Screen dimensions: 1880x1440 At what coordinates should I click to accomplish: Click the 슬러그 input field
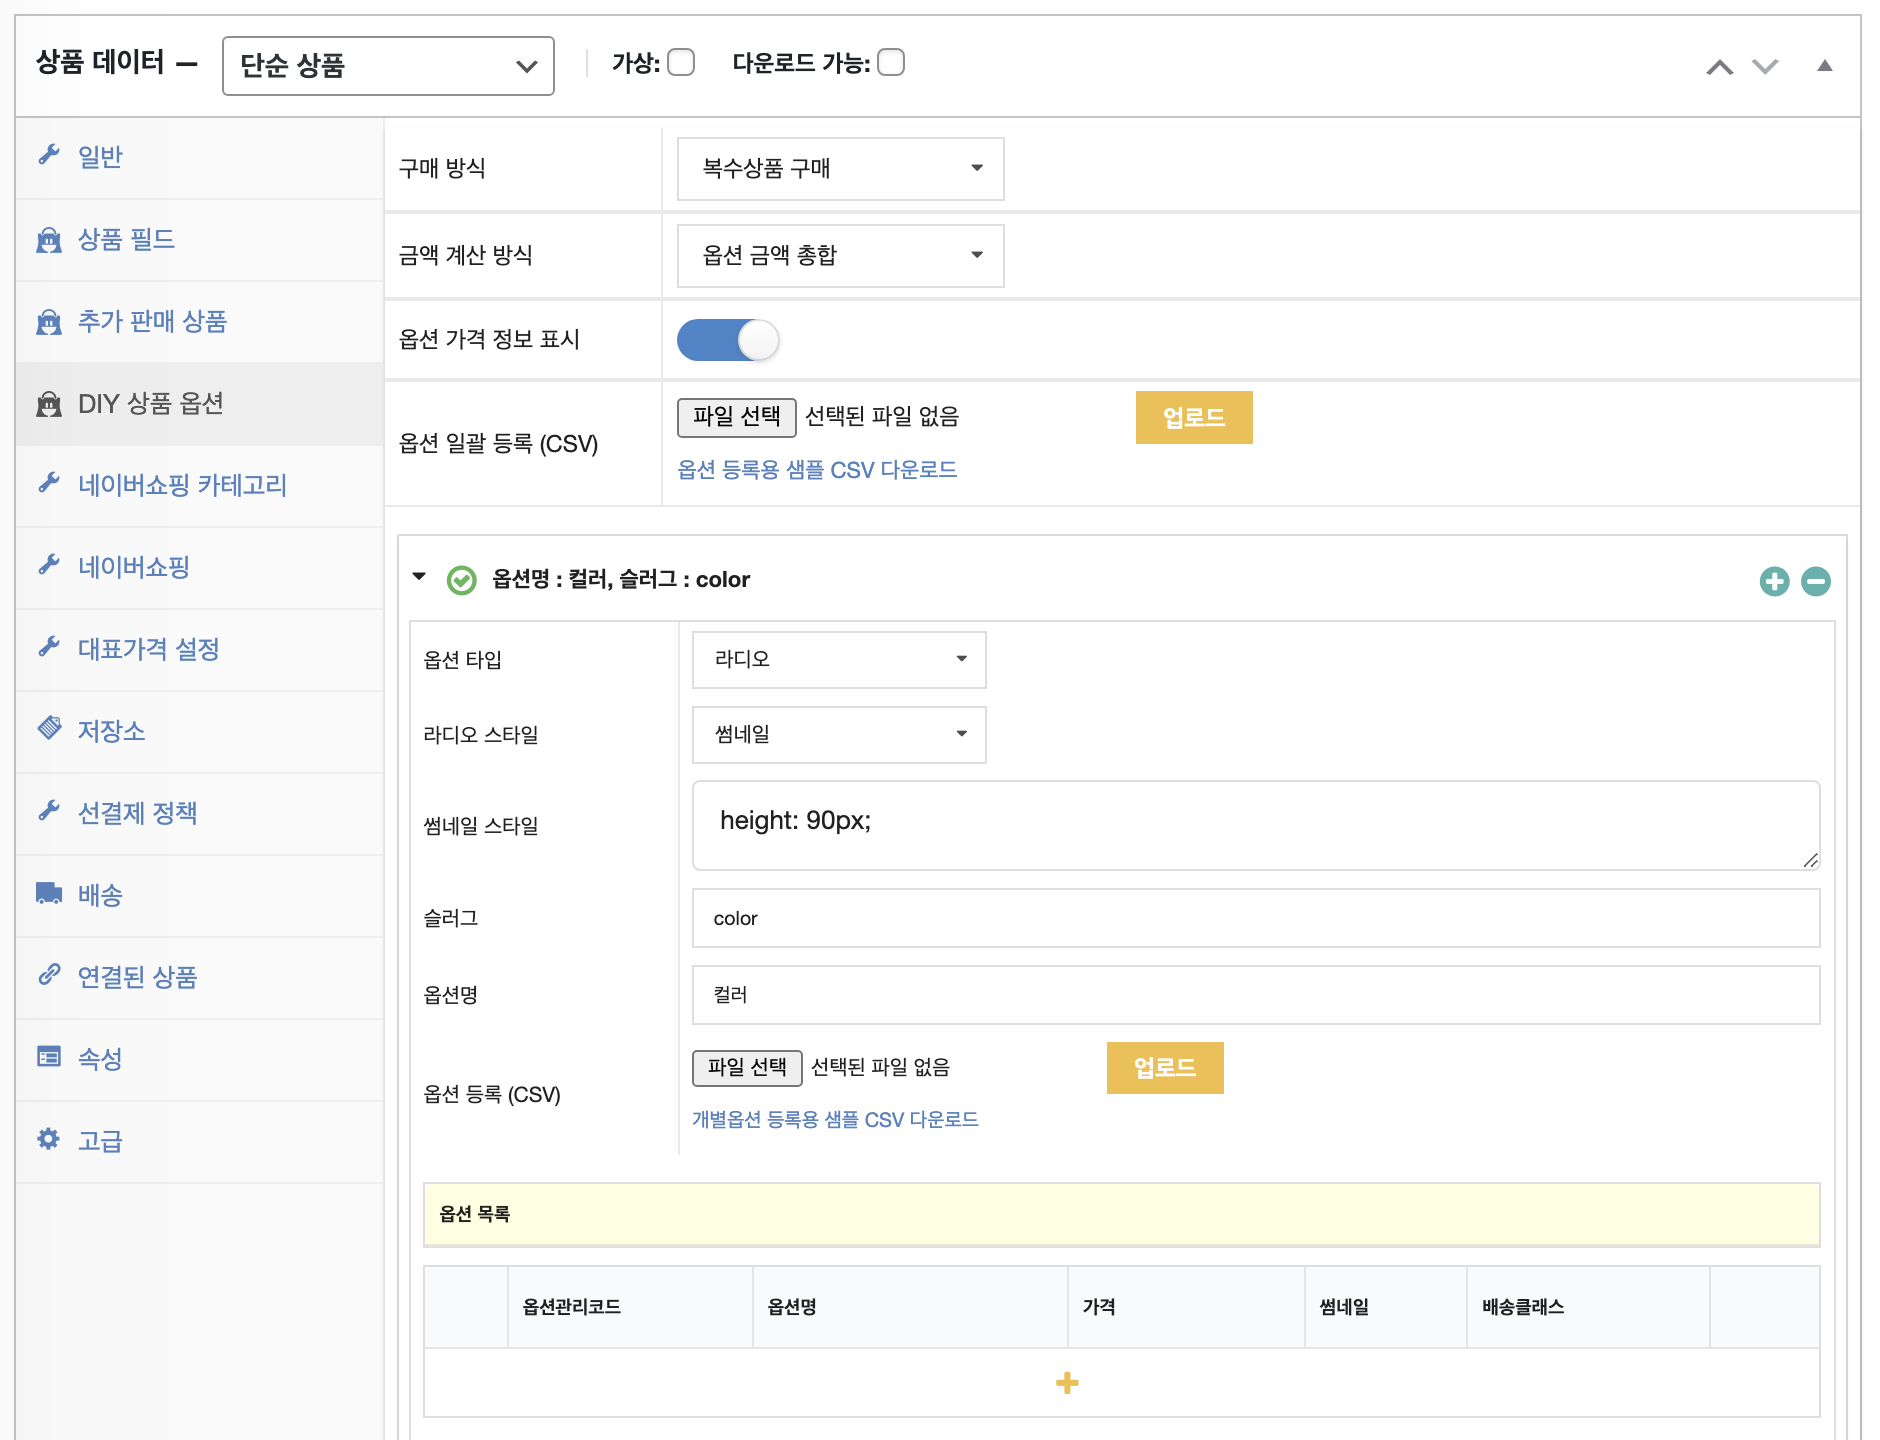[1255, 918]
